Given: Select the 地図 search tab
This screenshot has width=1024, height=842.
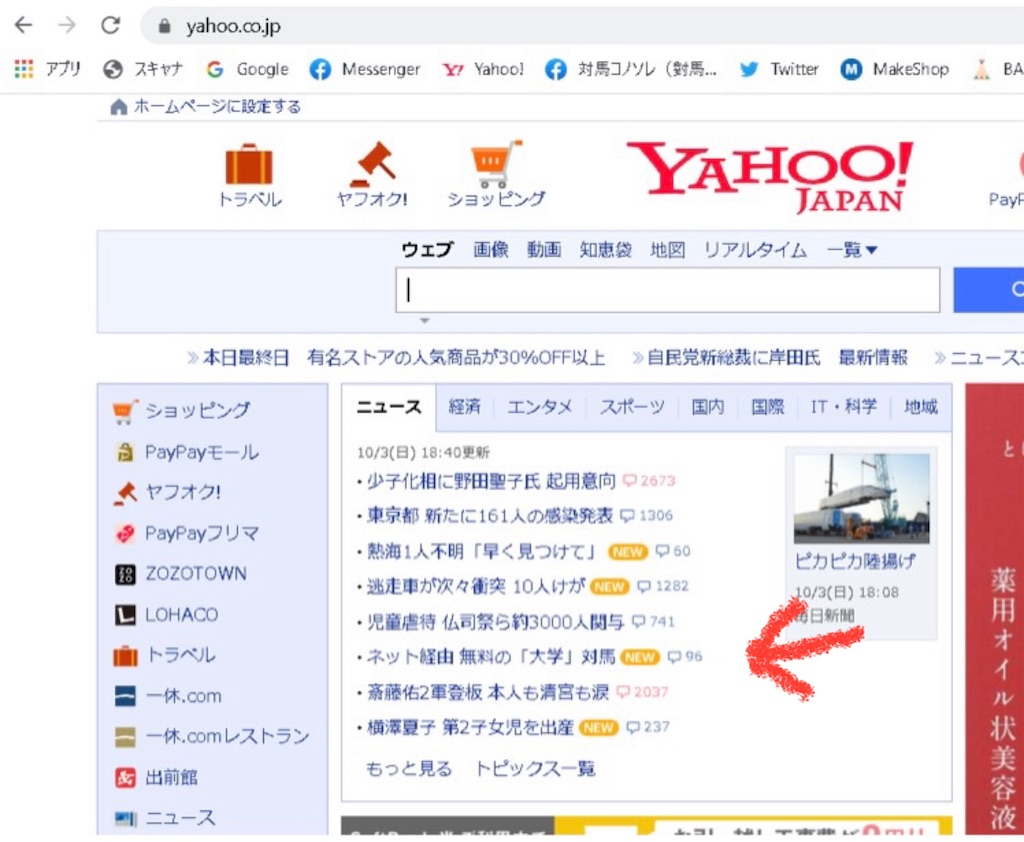Looking at the screenshot, I should (667, 250).
